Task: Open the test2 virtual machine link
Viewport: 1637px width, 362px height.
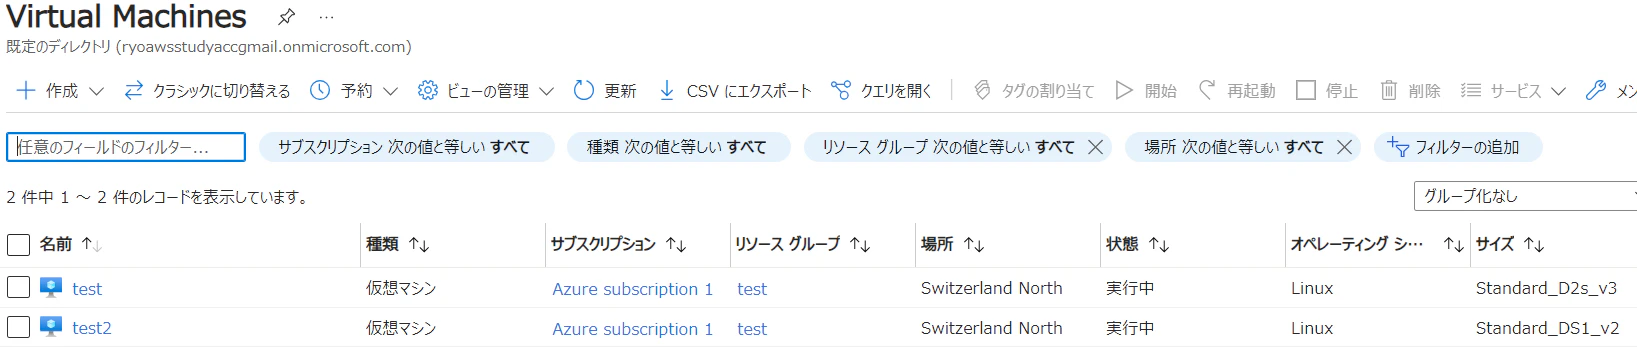Action: (92, 328)
